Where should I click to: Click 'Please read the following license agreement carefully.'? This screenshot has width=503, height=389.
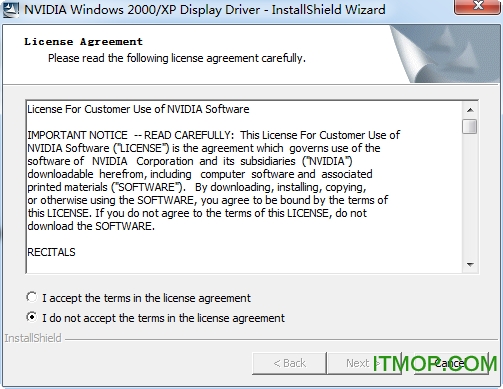click(177, 58)
